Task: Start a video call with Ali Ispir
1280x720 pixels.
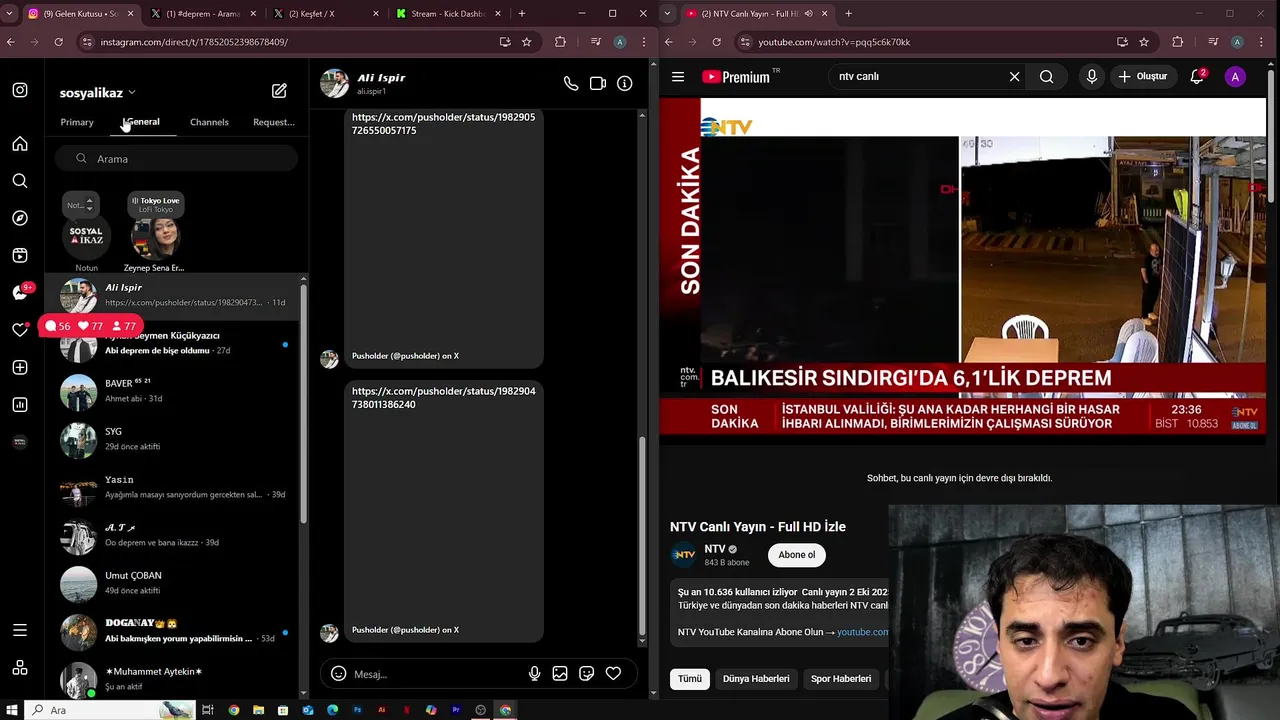Action: tap(598, 84)
